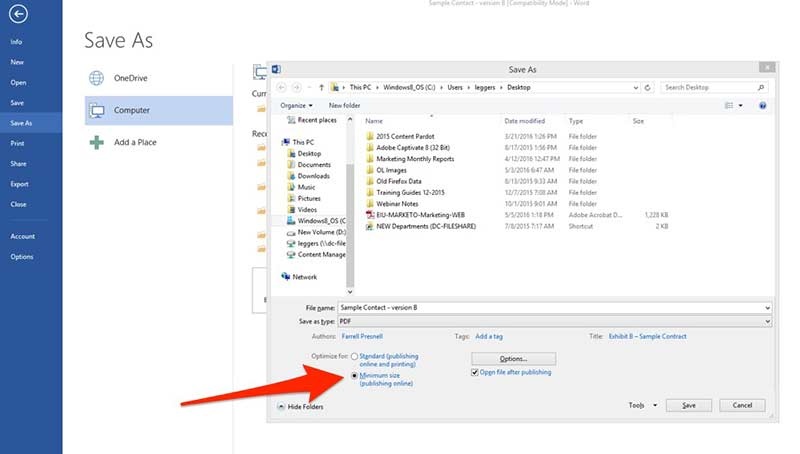Open the Print item in left sidebar
The height and width of the screenshot is (454, 800).
(18, 143)
